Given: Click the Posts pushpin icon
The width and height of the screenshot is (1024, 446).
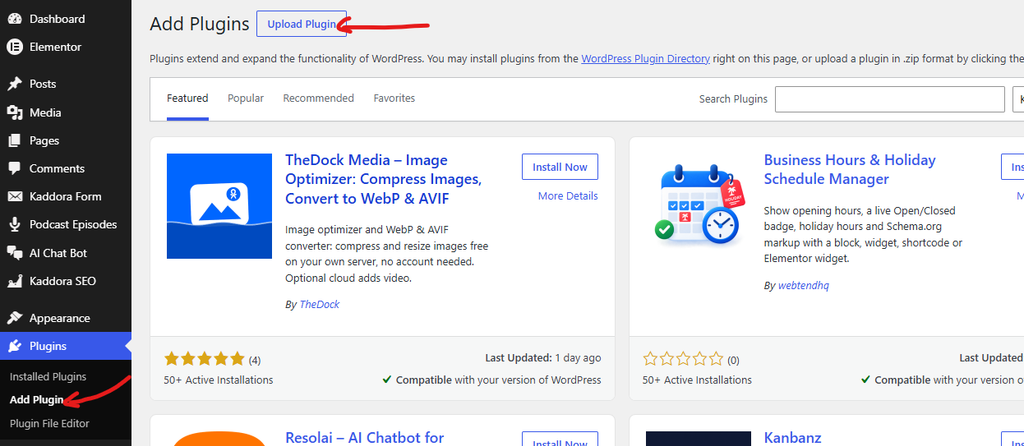Looking at the screenshot, I should tap(14, 84).
